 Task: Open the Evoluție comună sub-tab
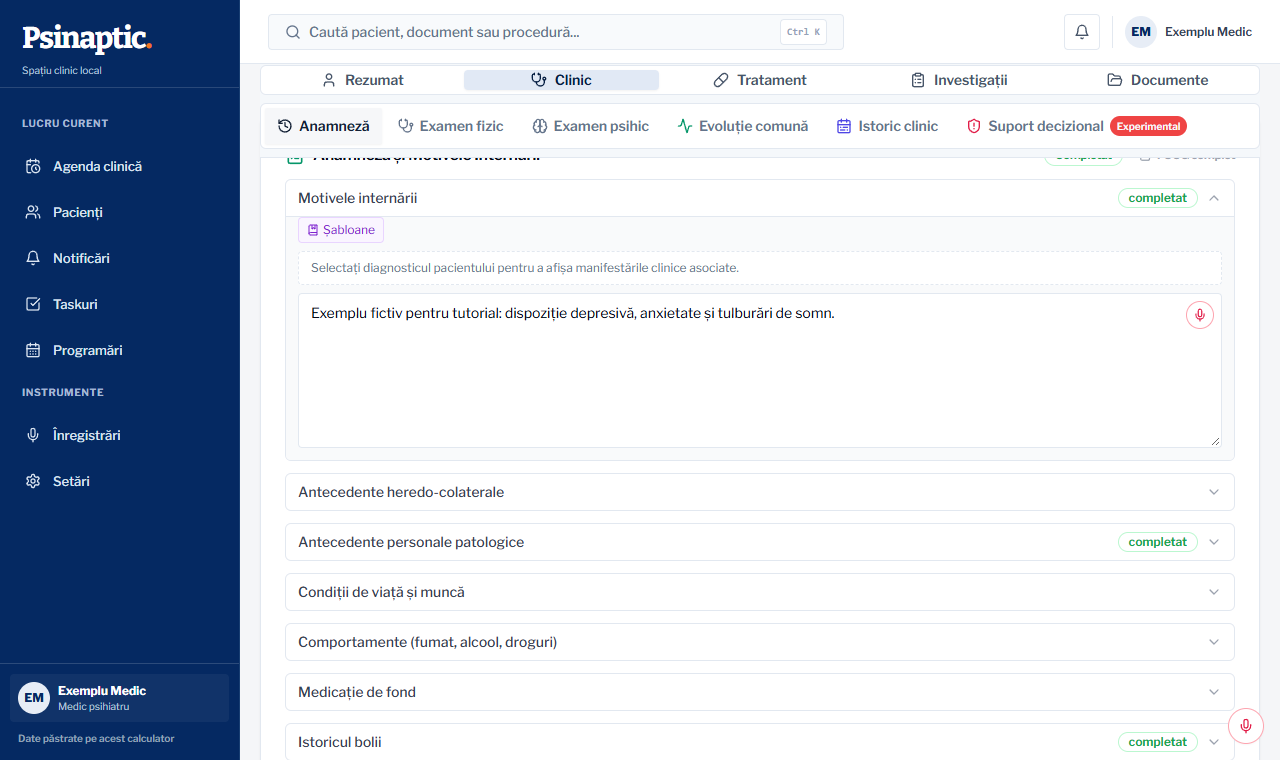pos(743,126)
